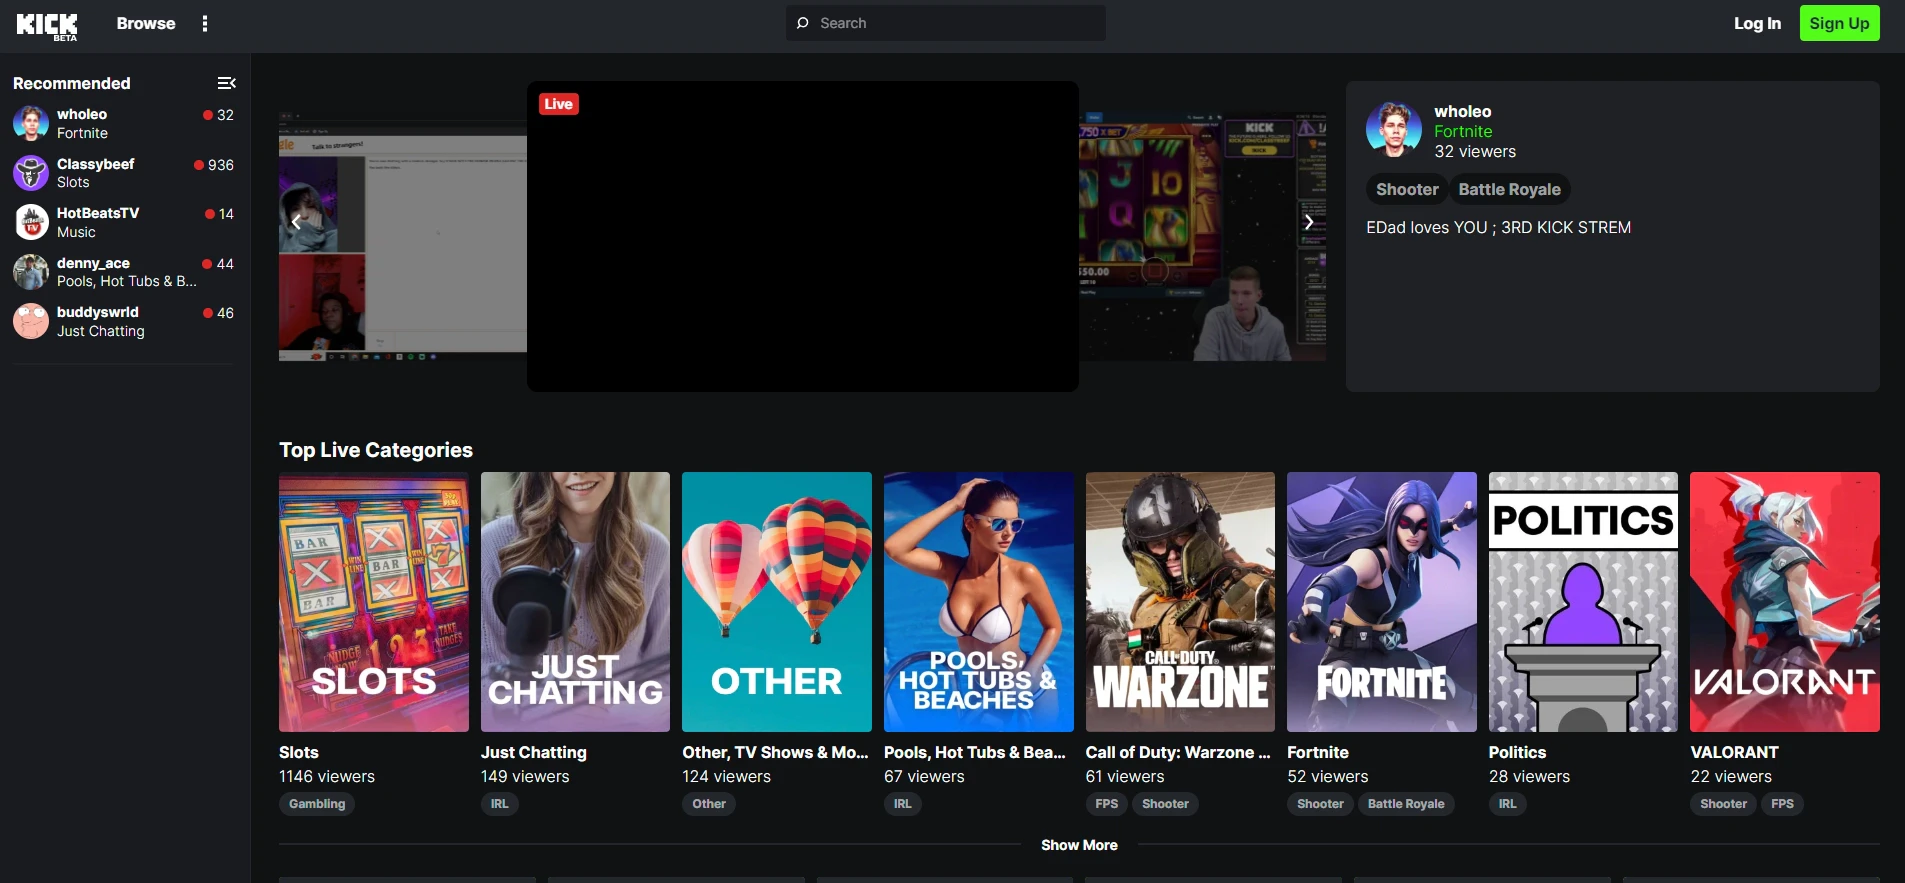Image resolution: width=1905 pixels, height=883 pixels.
Task: Click the Battle Royale tag under Fortnite category
Action: [1406, 804]
